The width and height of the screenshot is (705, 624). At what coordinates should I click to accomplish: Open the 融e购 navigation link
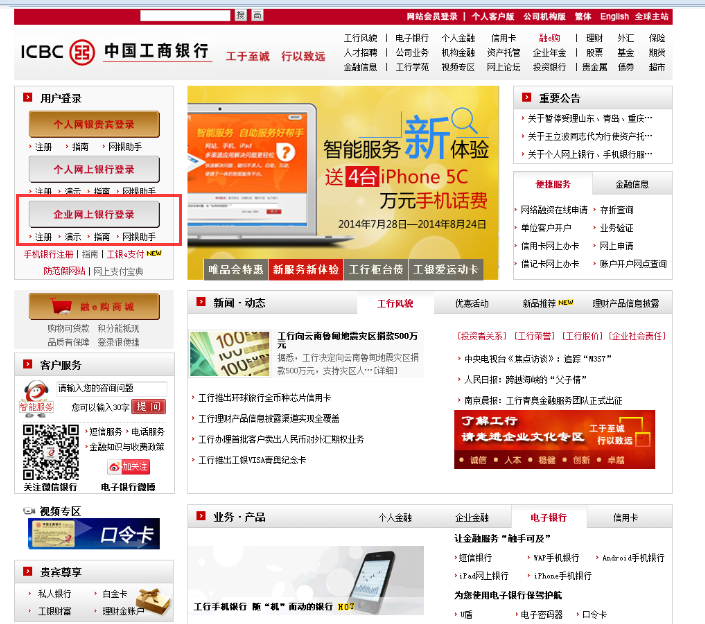click(549, 38)
